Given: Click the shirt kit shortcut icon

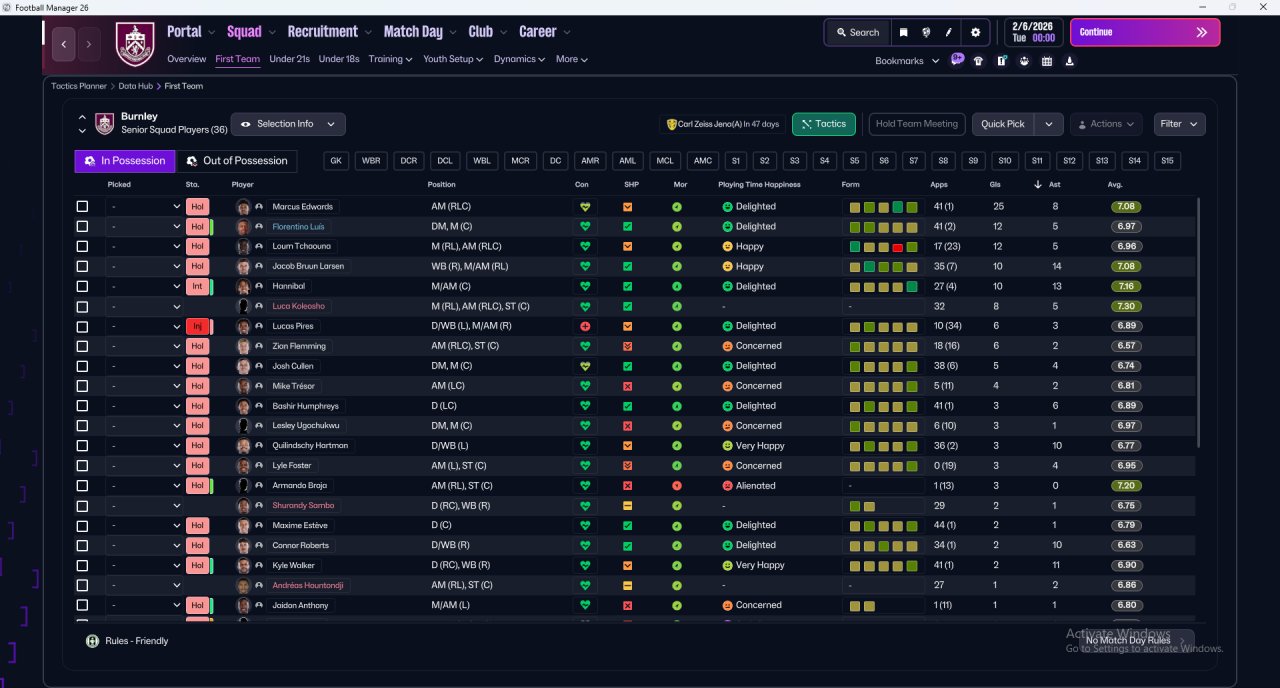Looking at the screenshot, I should click(x=978, y=61).
